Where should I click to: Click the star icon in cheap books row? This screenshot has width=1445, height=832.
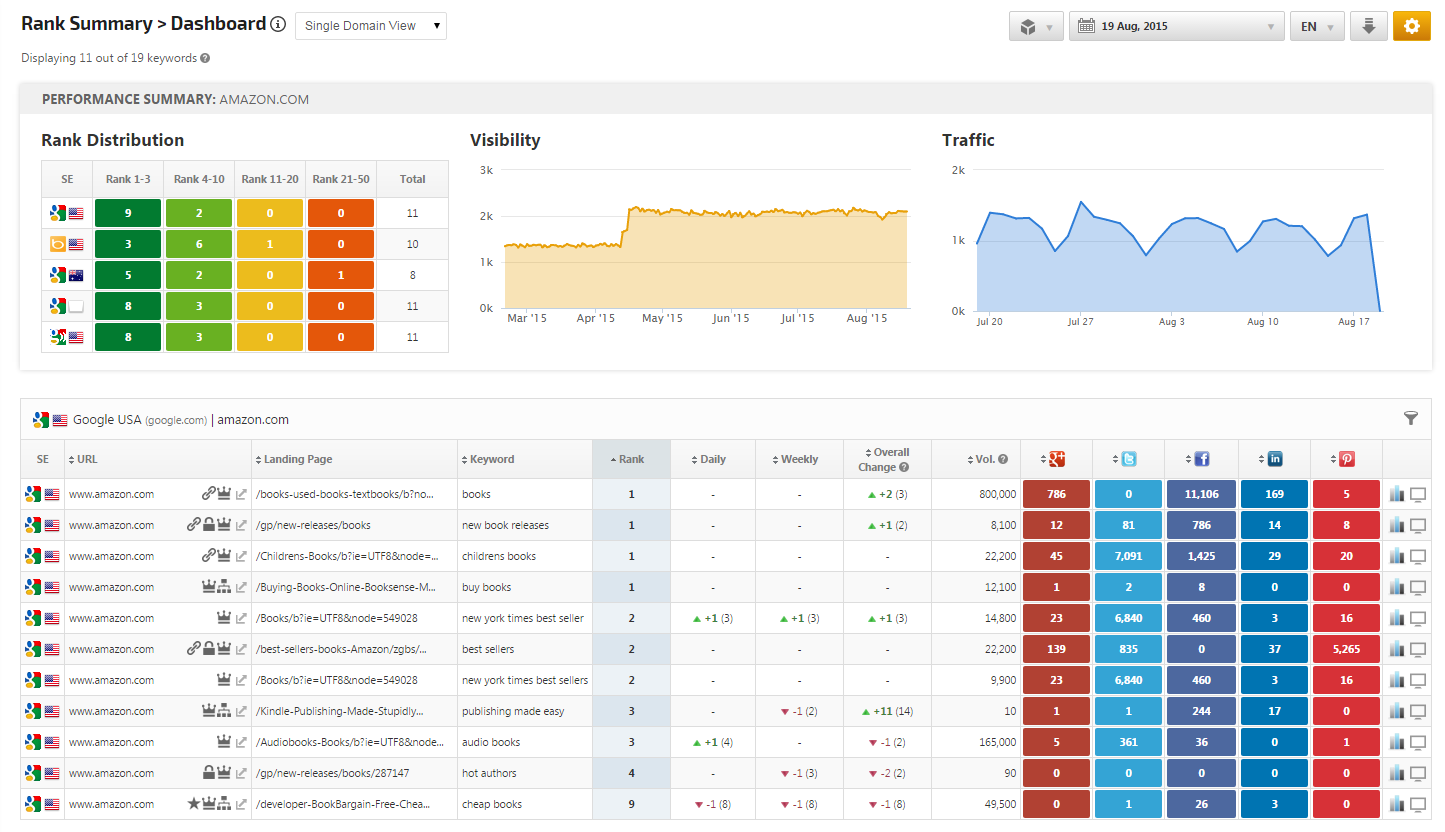point(193,803)
